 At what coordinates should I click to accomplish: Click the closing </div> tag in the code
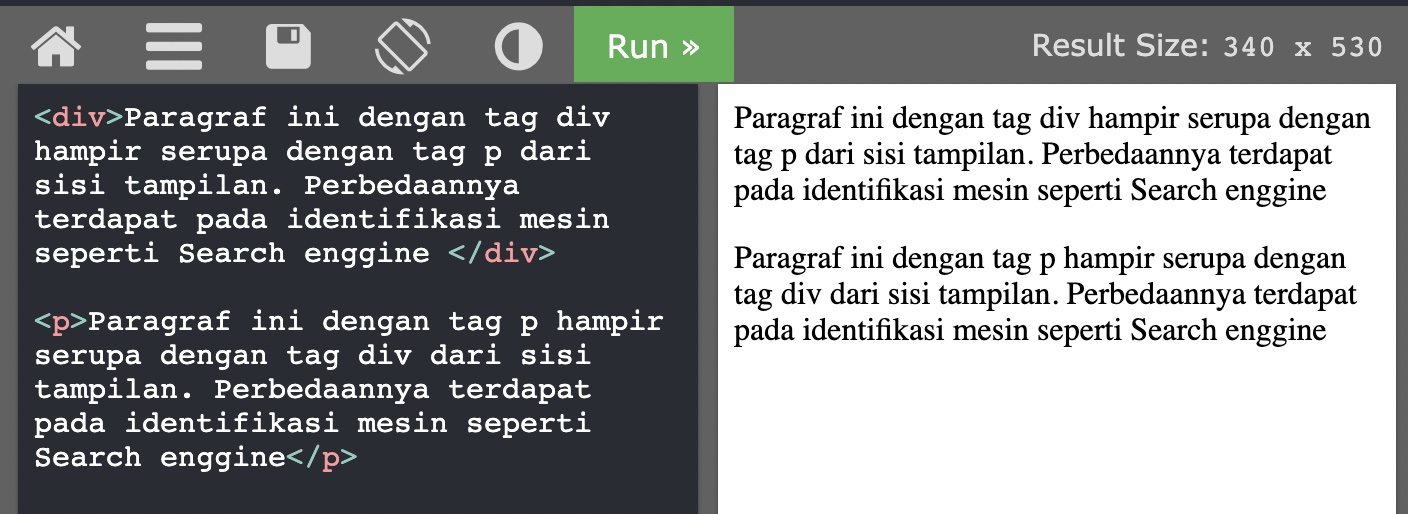click(501, 254)
